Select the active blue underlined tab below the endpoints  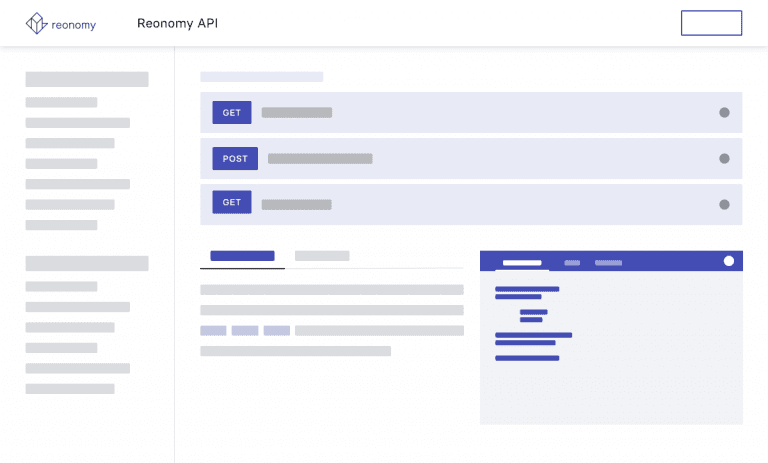point(242,256)
